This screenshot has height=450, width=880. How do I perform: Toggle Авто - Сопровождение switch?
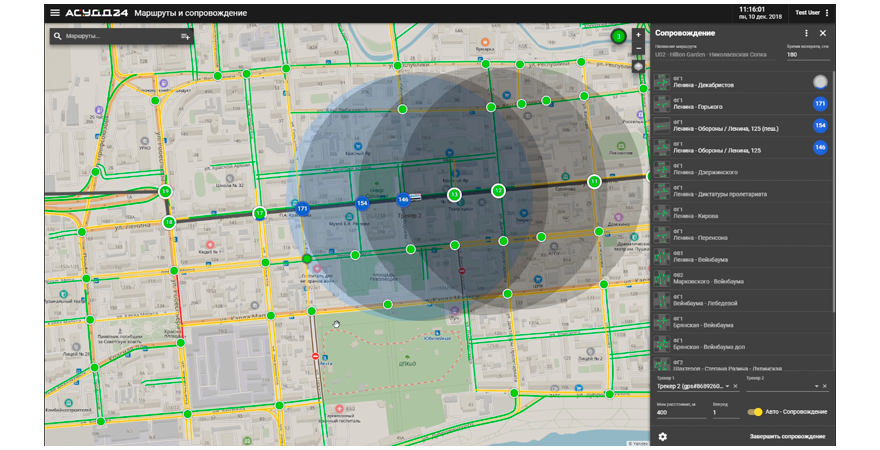756,412
